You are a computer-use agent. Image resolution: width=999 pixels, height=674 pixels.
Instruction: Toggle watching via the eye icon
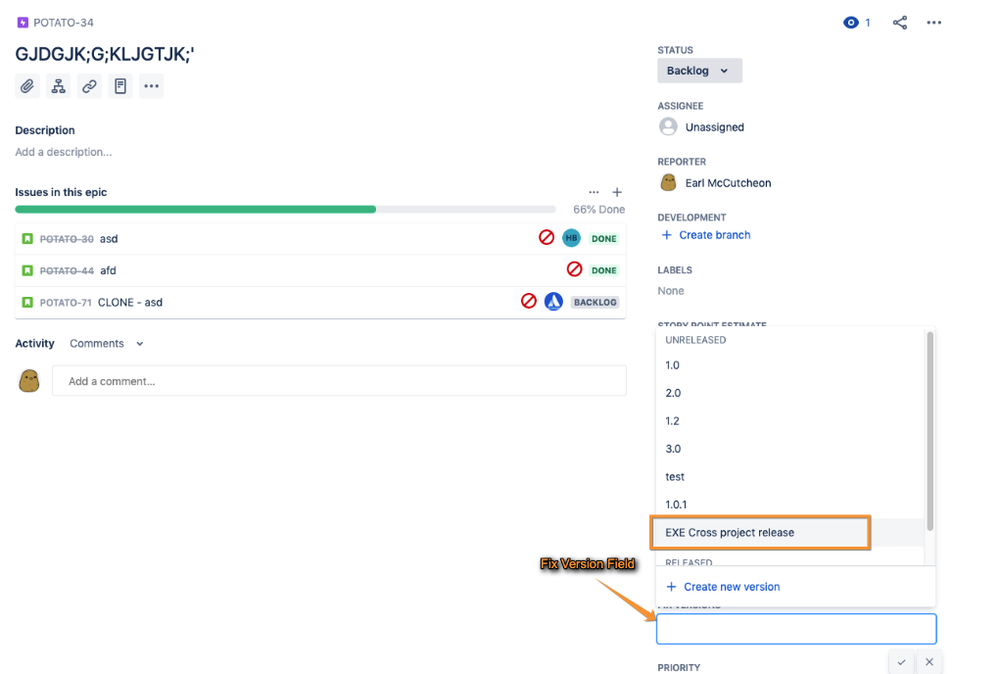[851, 22]
